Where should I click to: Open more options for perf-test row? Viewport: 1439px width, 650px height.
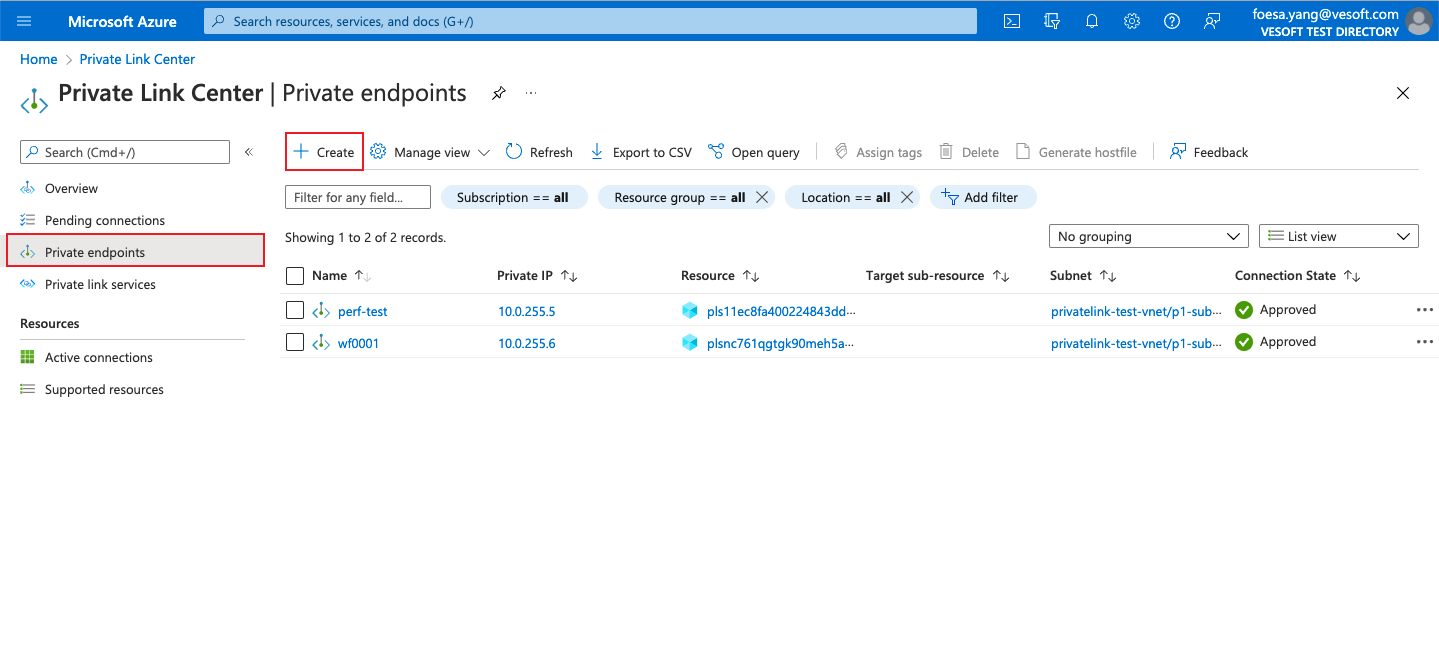pos(1425,310)
